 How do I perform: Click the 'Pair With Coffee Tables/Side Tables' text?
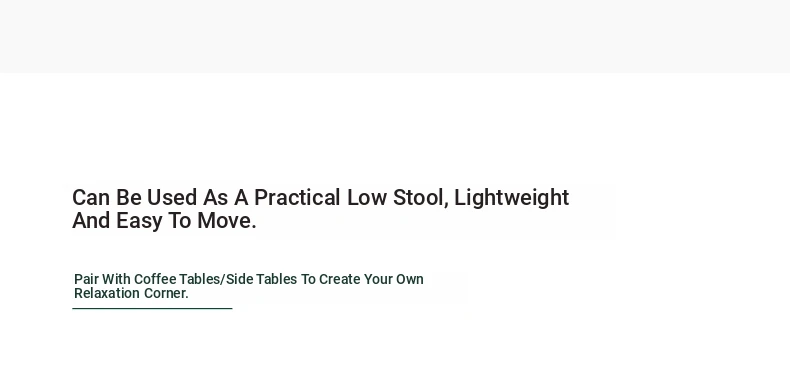[x=186, y=279]
